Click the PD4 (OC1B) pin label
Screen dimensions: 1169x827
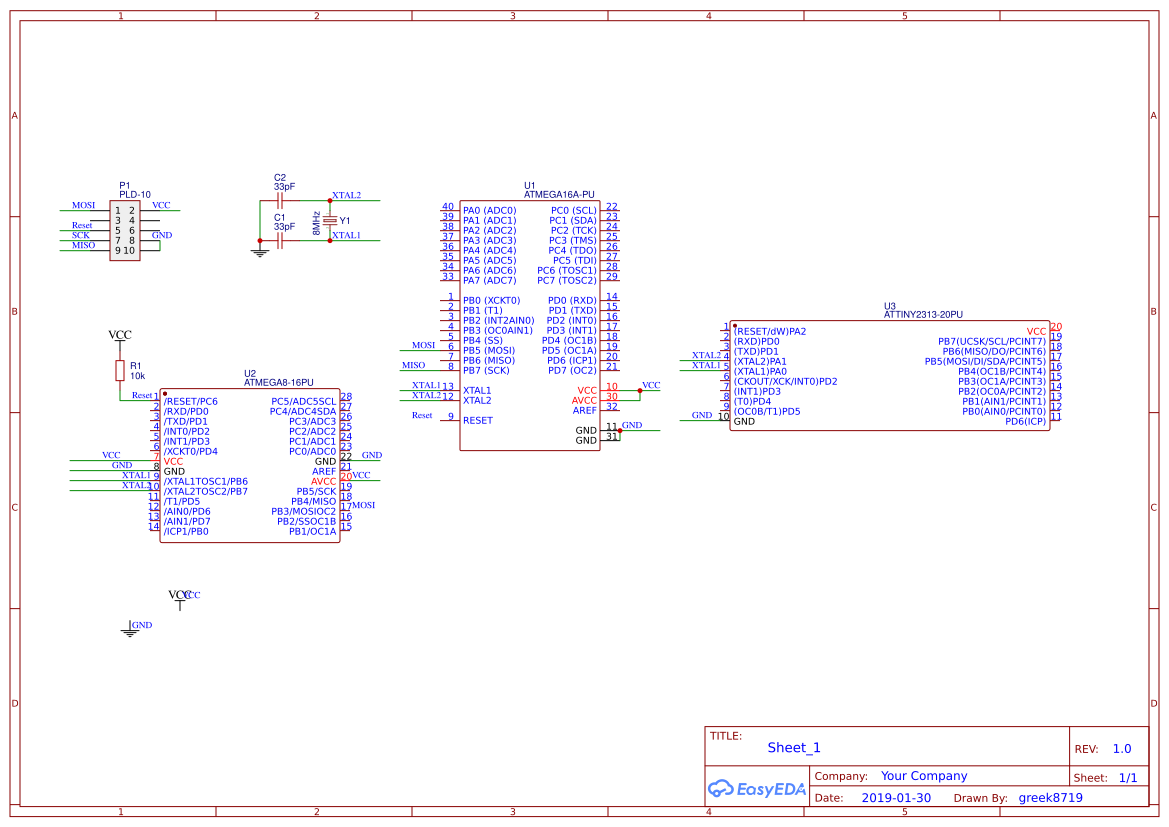click(569, 341)
